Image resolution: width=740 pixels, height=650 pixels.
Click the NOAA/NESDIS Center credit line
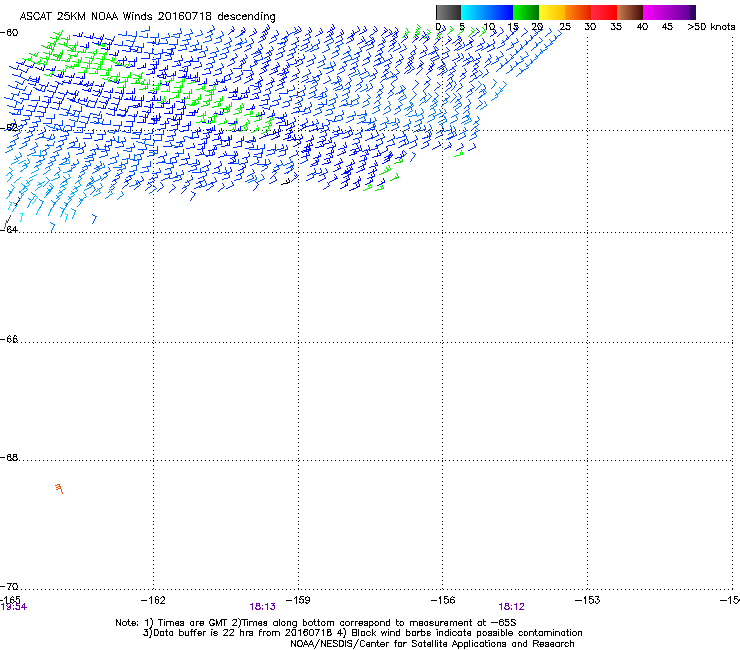pos(432,644)
